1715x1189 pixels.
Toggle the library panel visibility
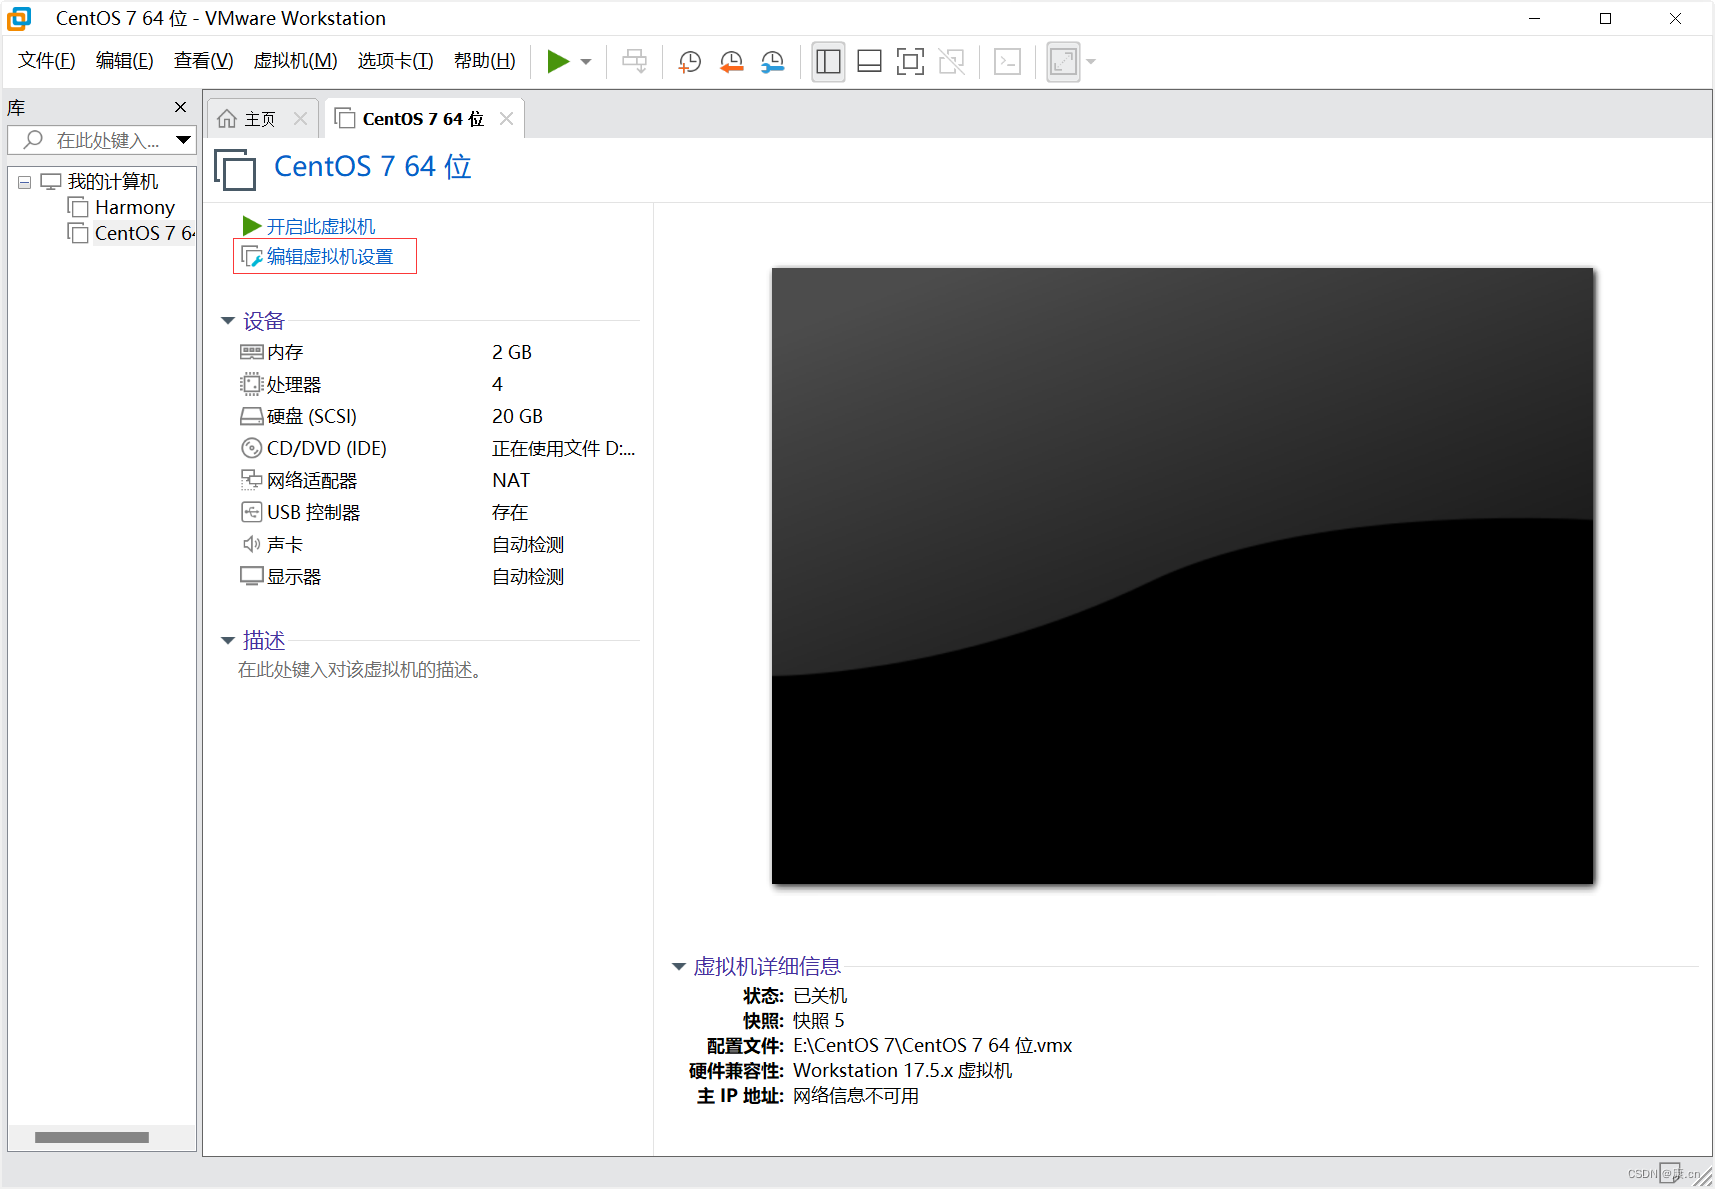click(828, 61)
